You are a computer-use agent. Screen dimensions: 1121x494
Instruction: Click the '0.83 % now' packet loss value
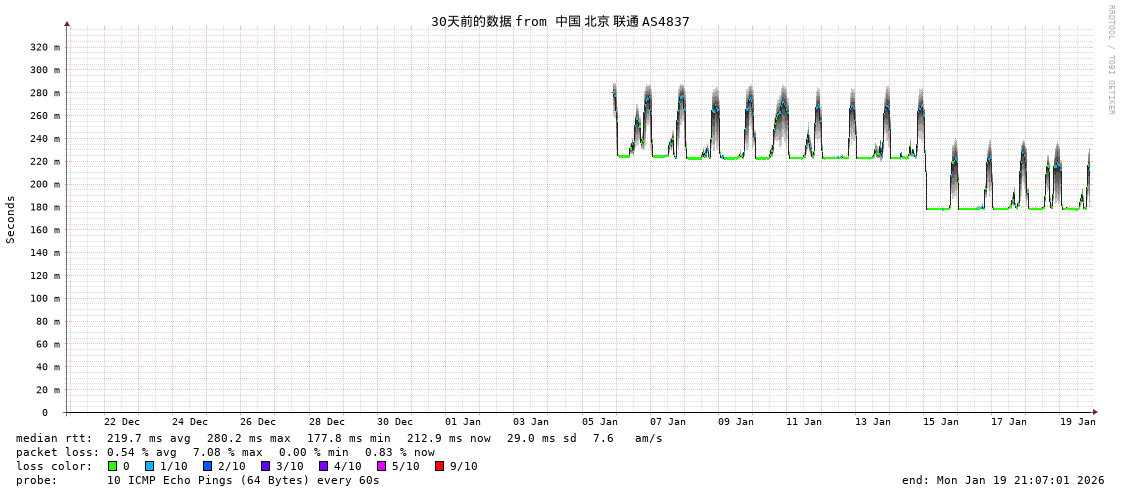tap(400, 453)
